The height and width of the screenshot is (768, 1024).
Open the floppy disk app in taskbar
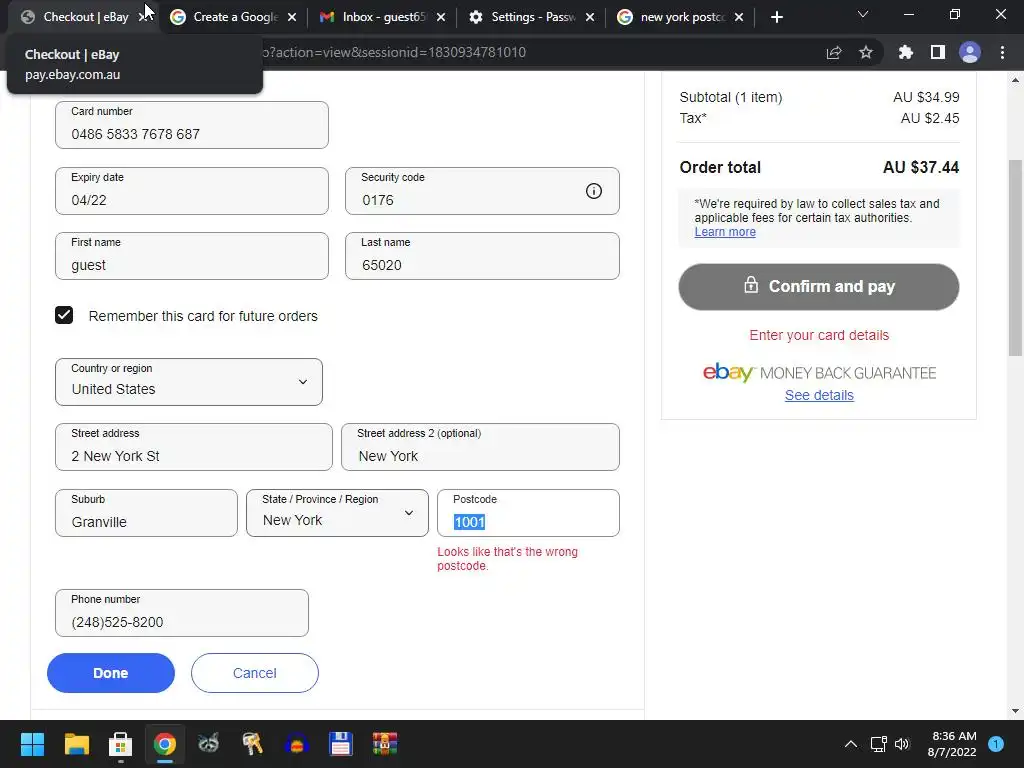point(340,744)
